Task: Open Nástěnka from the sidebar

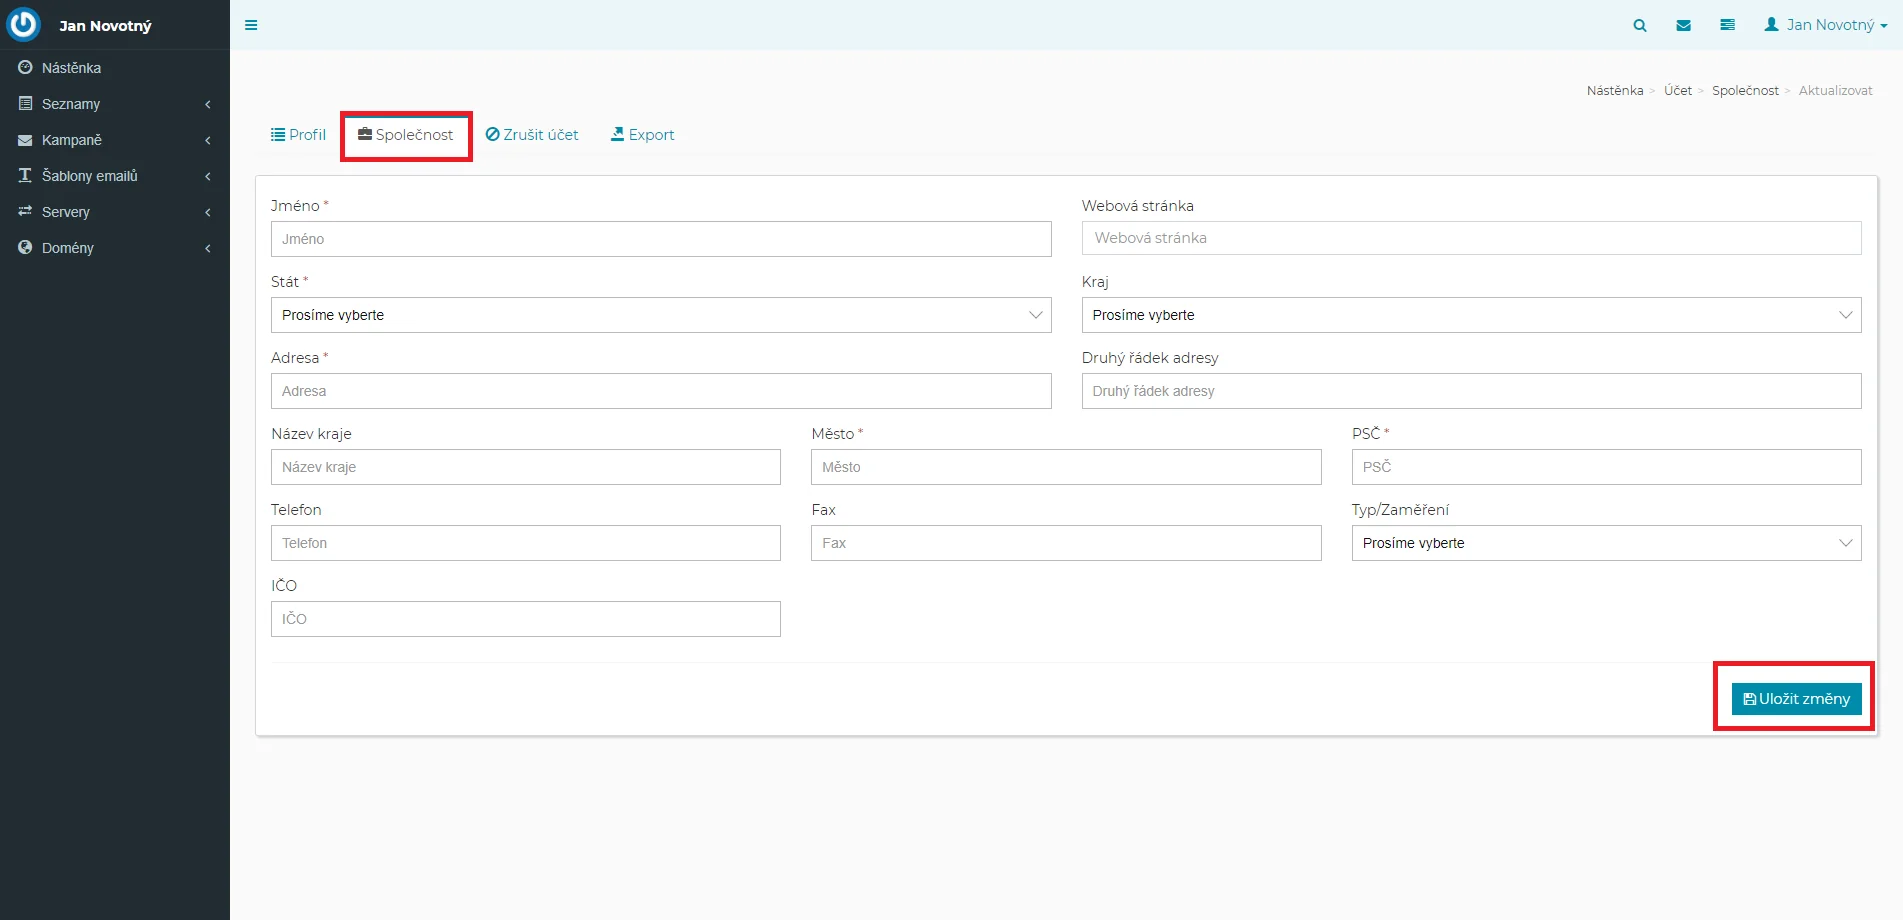Action: coord(71,68)
